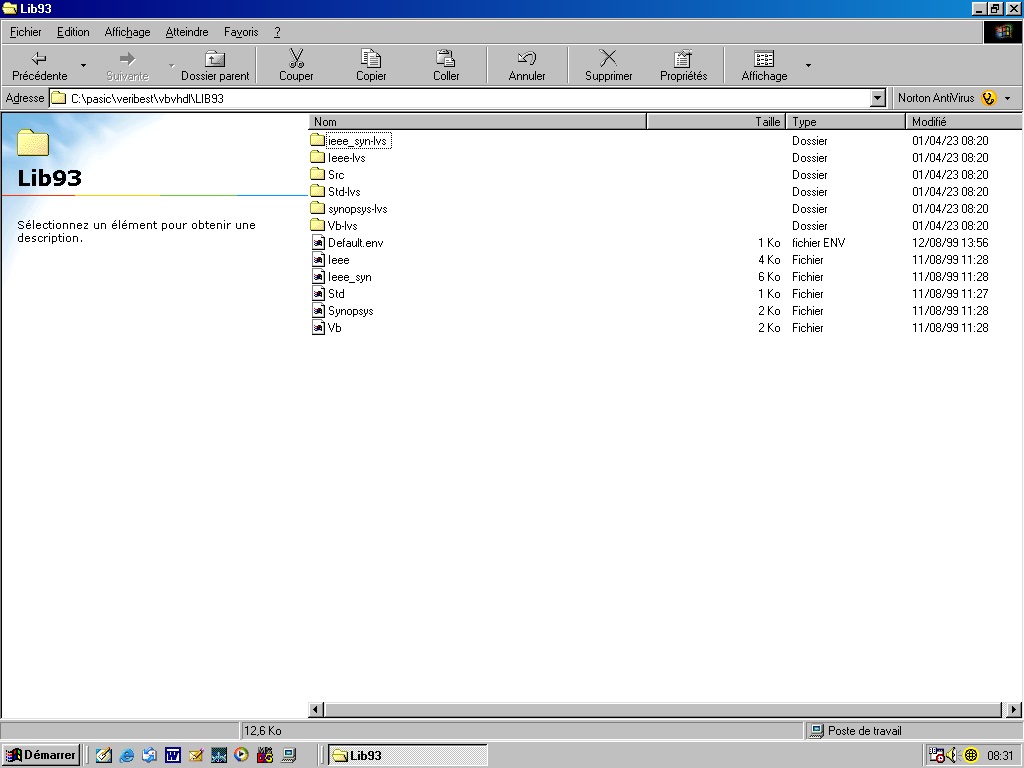The image size is (1024, 768).
Task: Open Propriétés from the toolbar
Action: pos(683,59)
